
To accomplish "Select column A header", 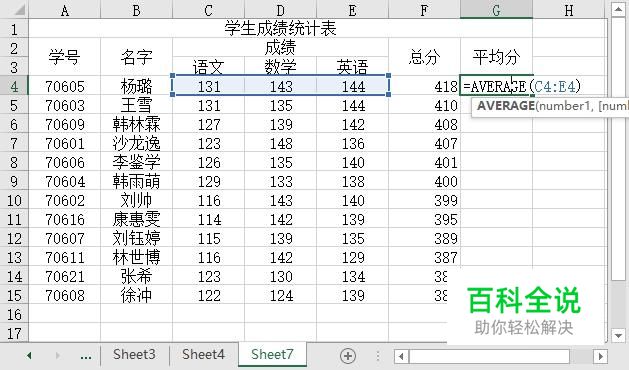I will 65,10.
